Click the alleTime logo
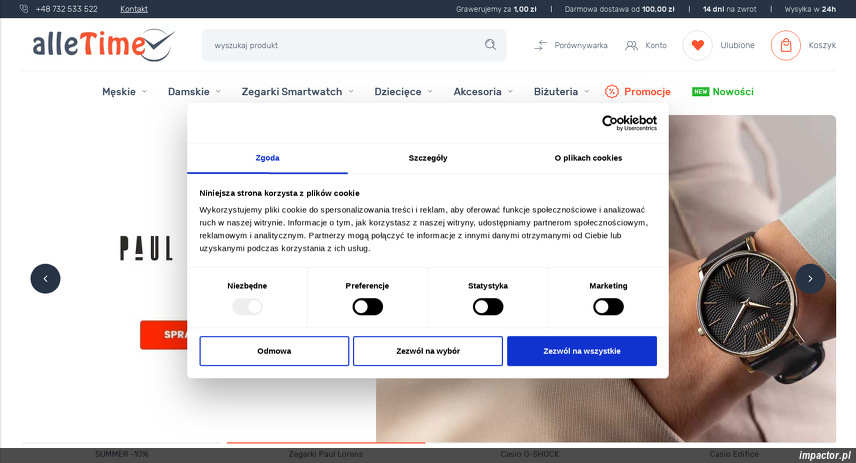Screen dimensions: 856x463 [x=104, y=45]
